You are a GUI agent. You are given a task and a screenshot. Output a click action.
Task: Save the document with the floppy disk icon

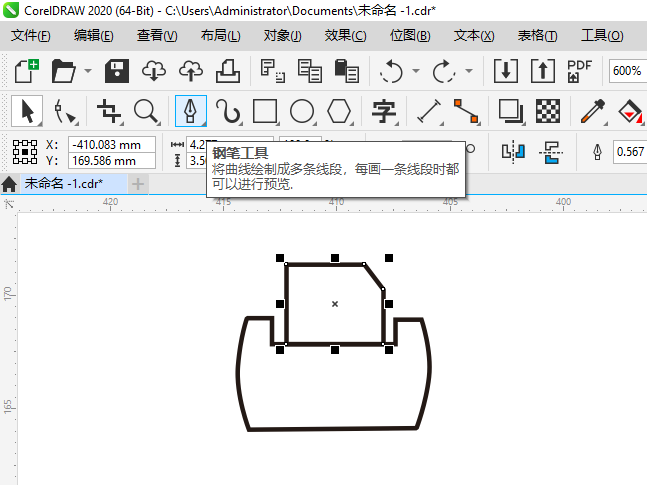point(117,71)
